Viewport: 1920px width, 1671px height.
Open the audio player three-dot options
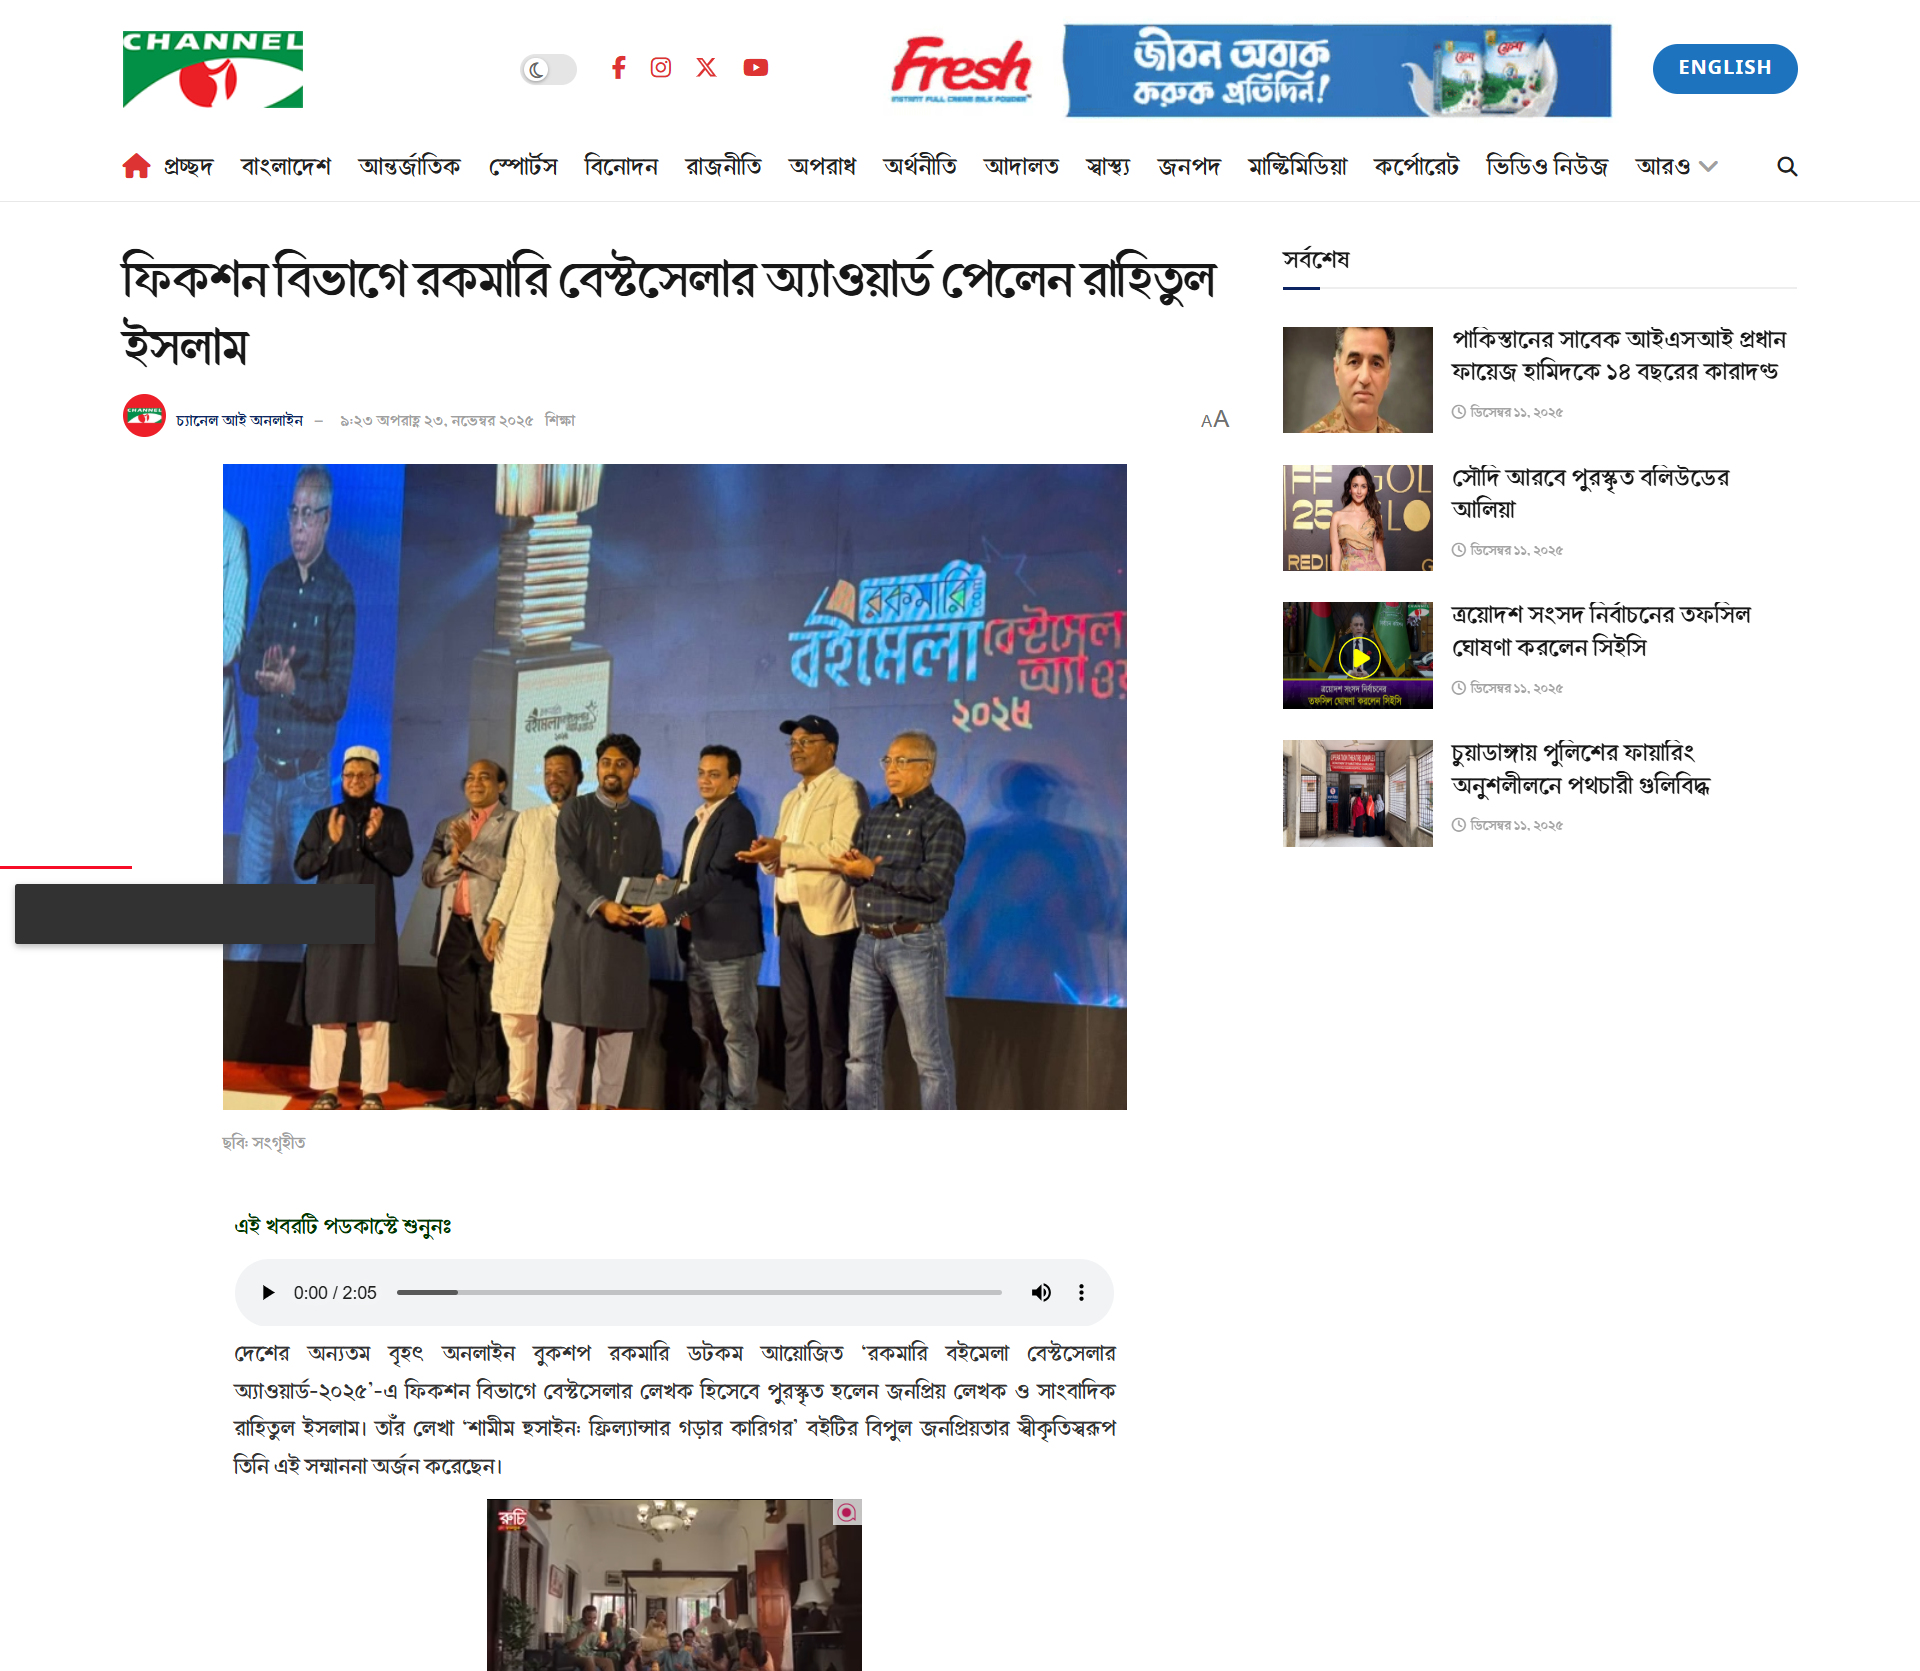(1081, 1292)
